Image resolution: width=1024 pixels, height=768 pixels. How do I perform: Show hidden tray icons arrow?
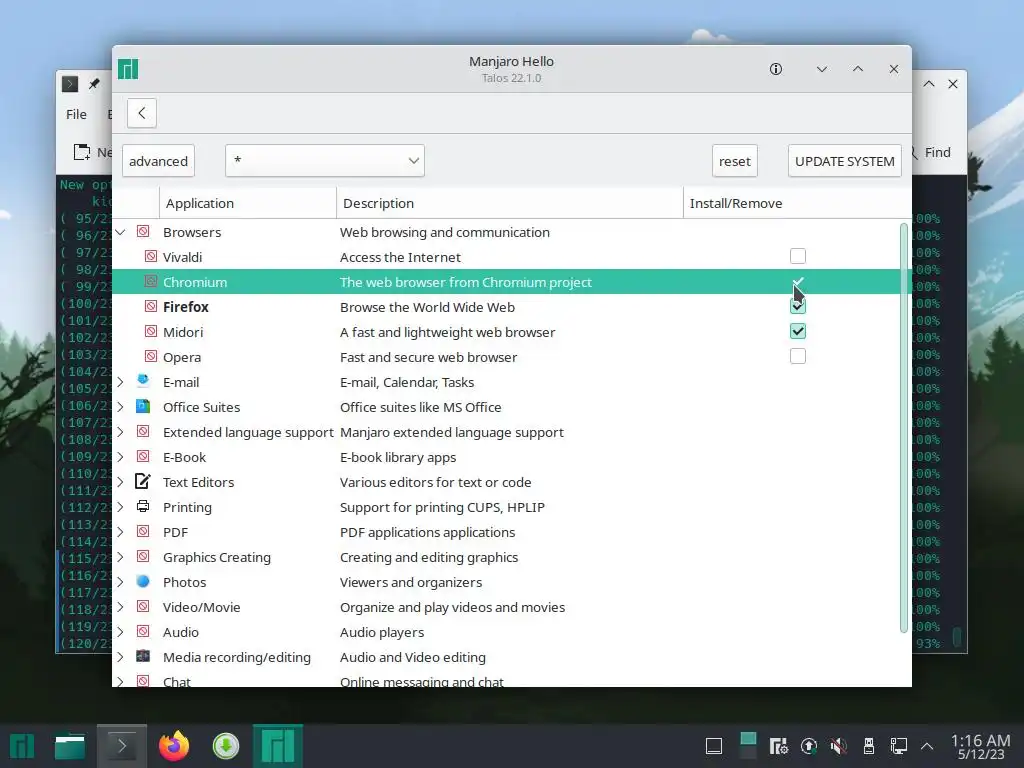coord(927,746)
